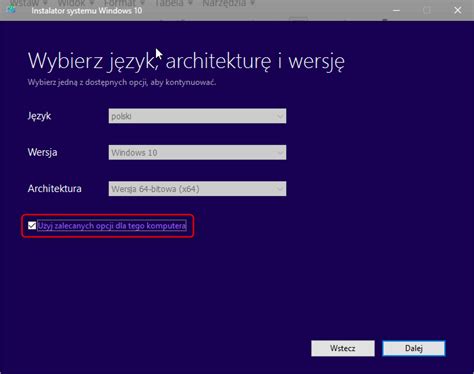Screen dimensions: 474x374
Task: Click the Architektura label
Action: [x=55, y=189]
